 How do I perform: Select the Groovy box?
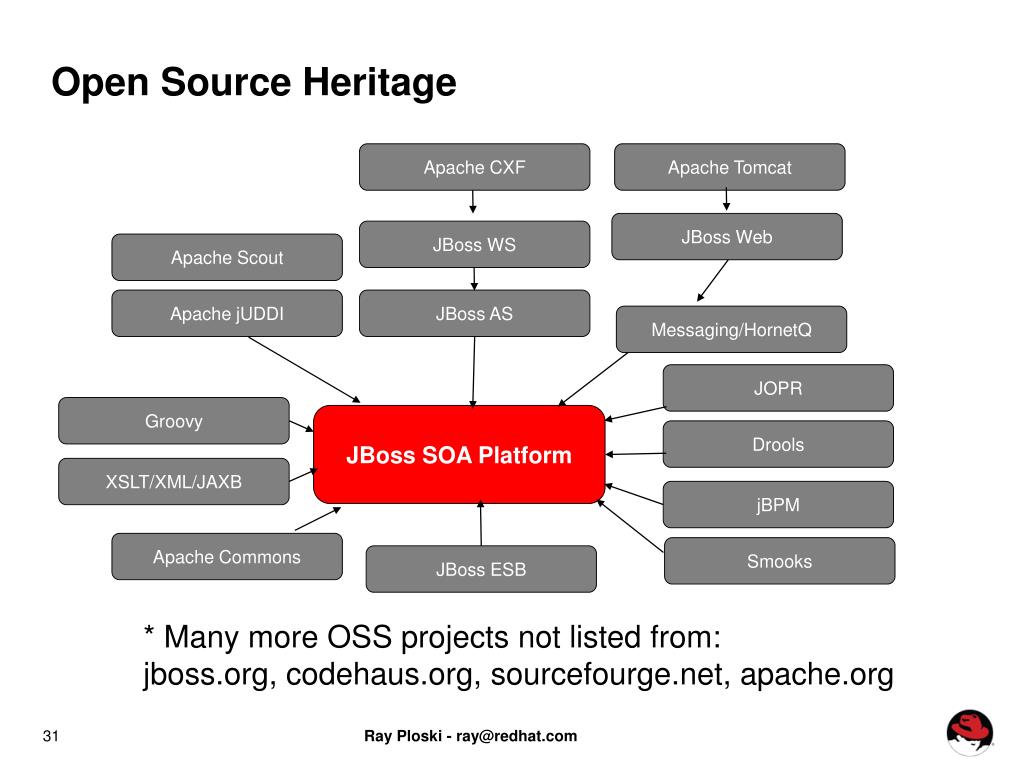point(174,421)
